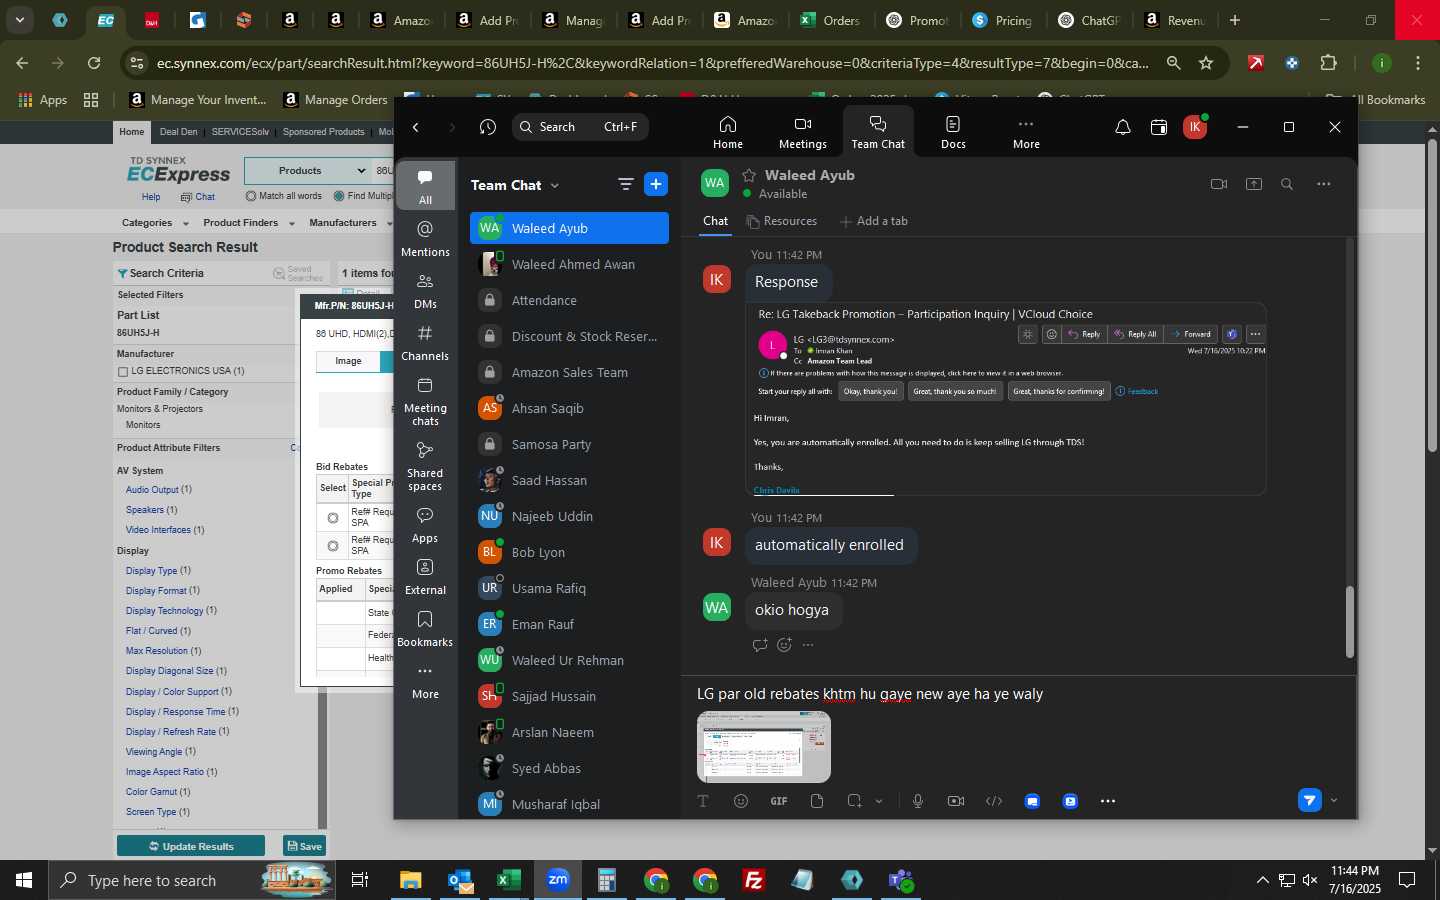Select Match all words radio button
Viewport: 1440px width, 900px height.
251,196
